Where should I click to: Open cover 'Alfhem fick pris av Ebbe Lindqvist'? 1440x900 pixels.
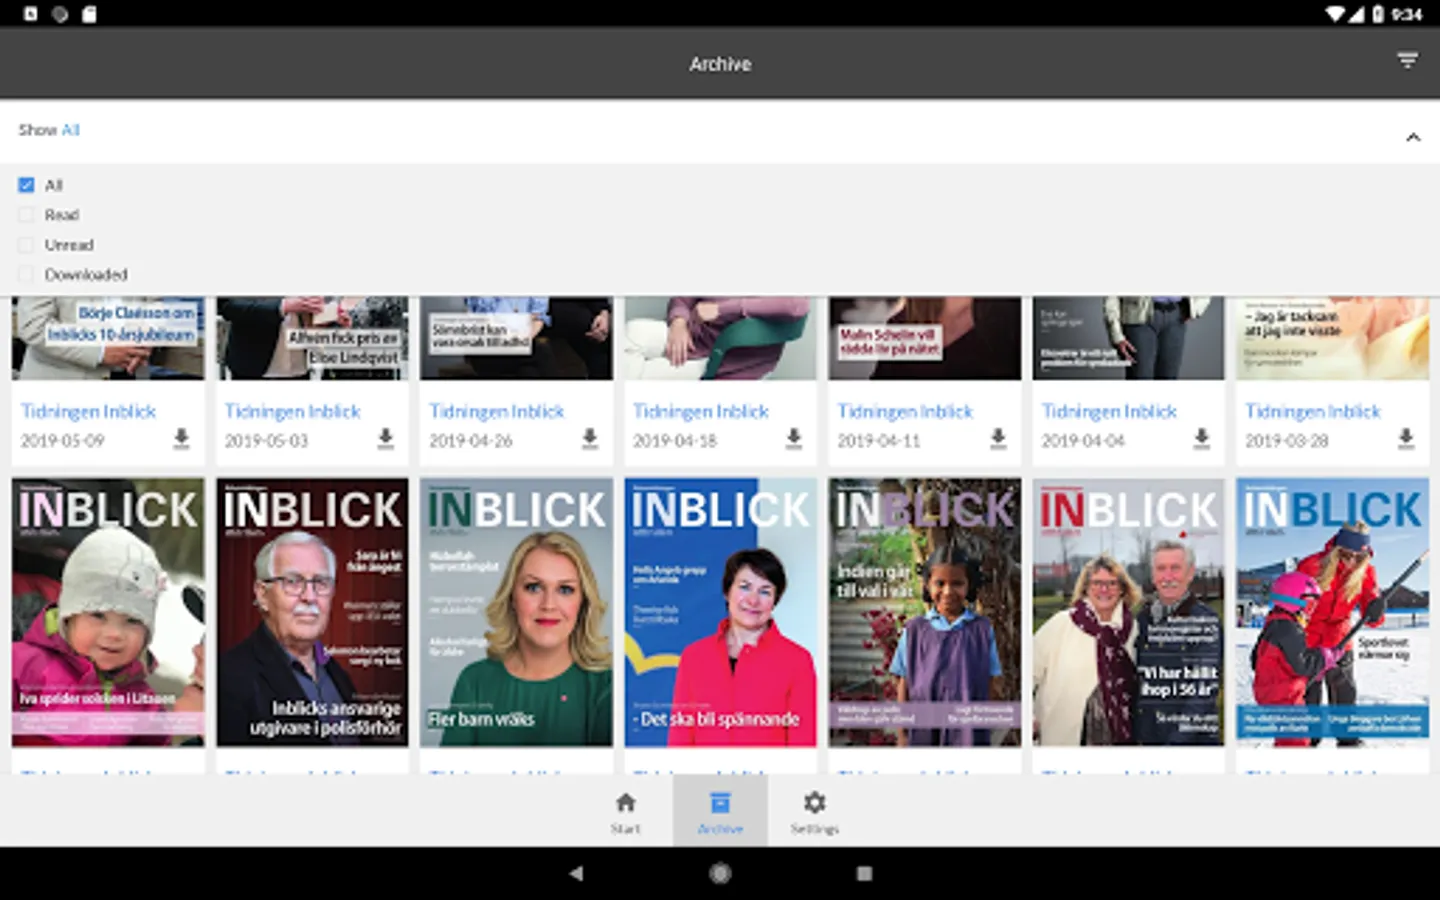[312, 338]
